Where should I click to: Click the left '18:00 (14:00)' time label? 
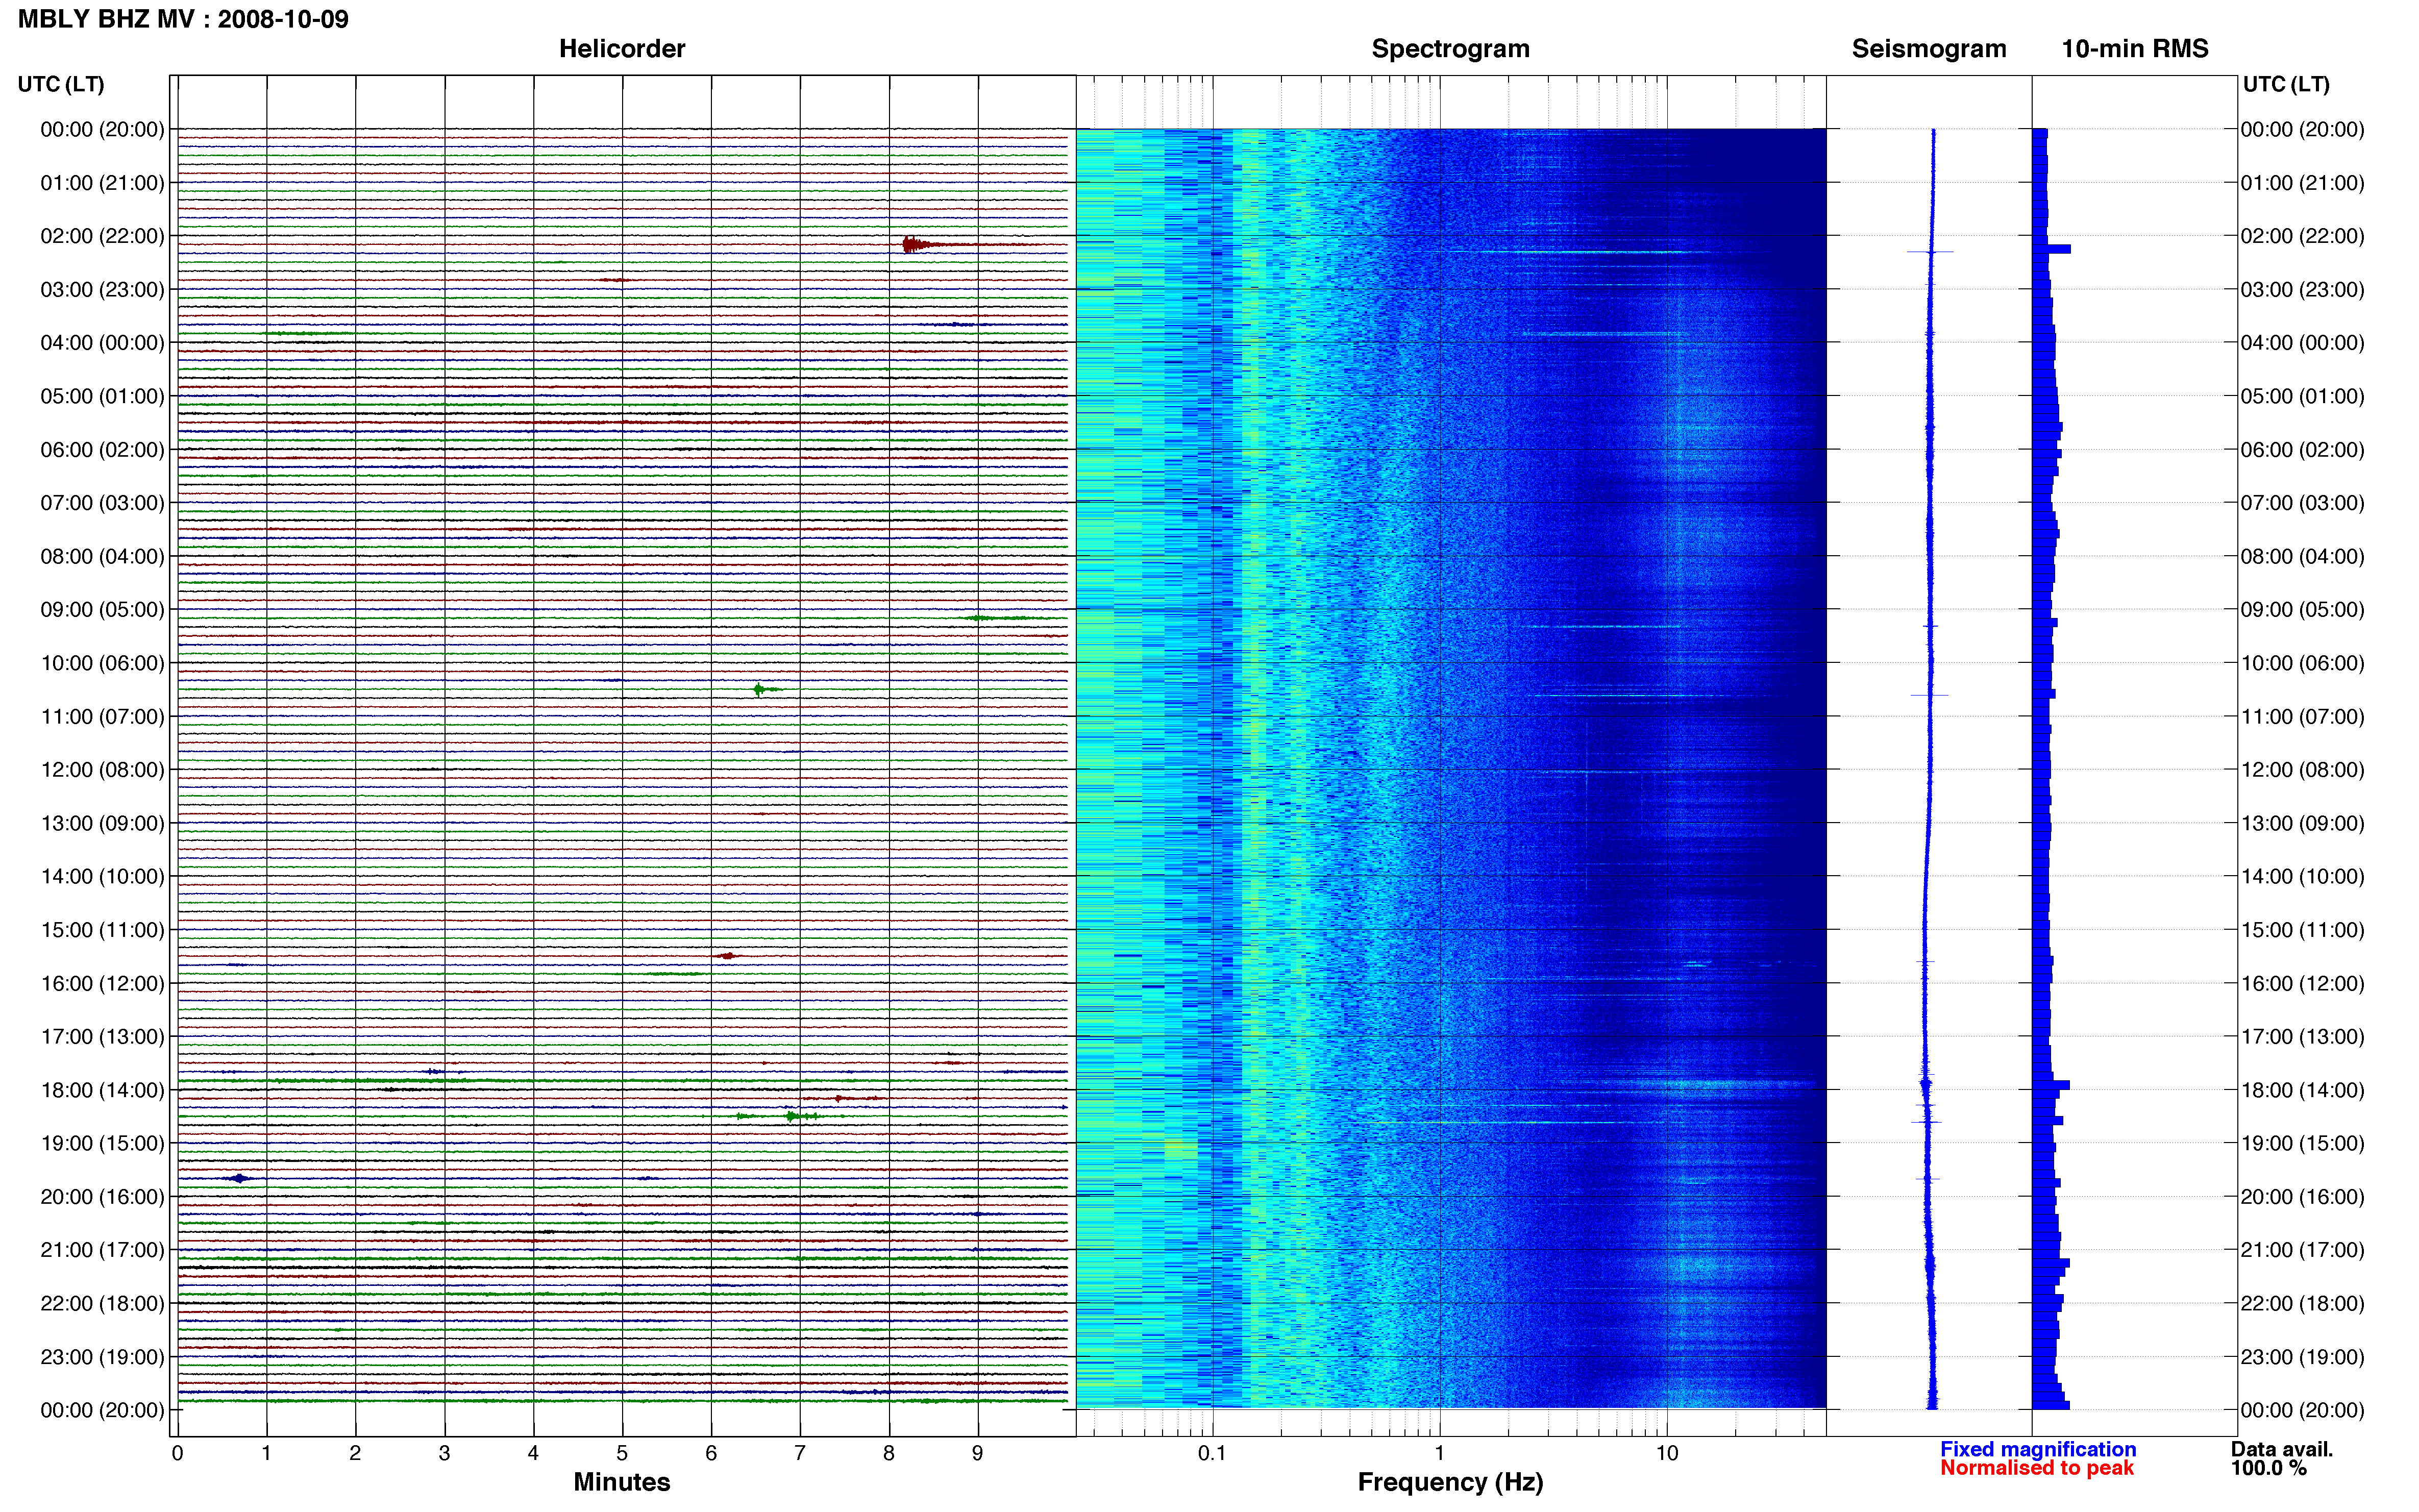[102, 1090]
